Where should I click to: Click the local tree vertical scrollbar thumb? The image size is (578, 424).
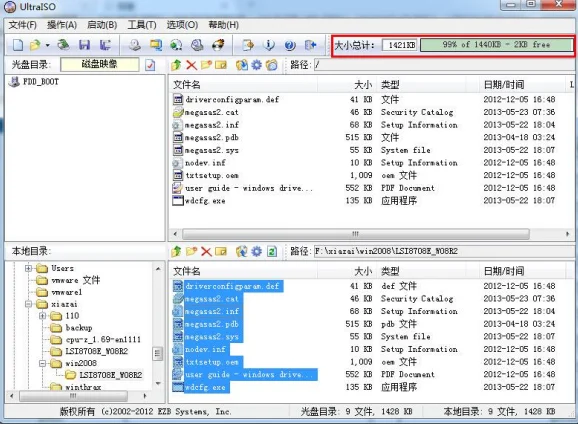(x=157, y=354)
